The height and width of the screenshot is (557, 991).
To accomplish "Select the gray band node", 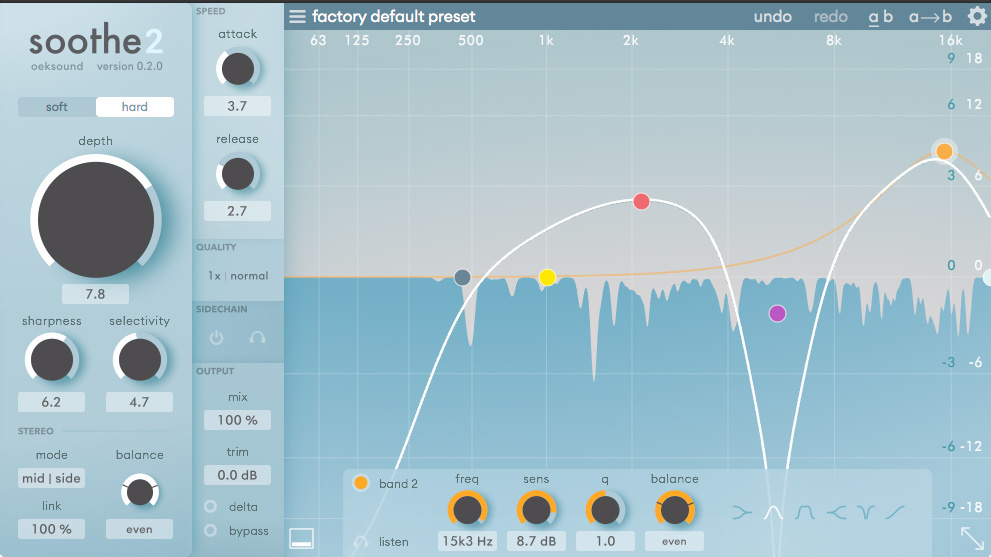I will tap(463, 277).
